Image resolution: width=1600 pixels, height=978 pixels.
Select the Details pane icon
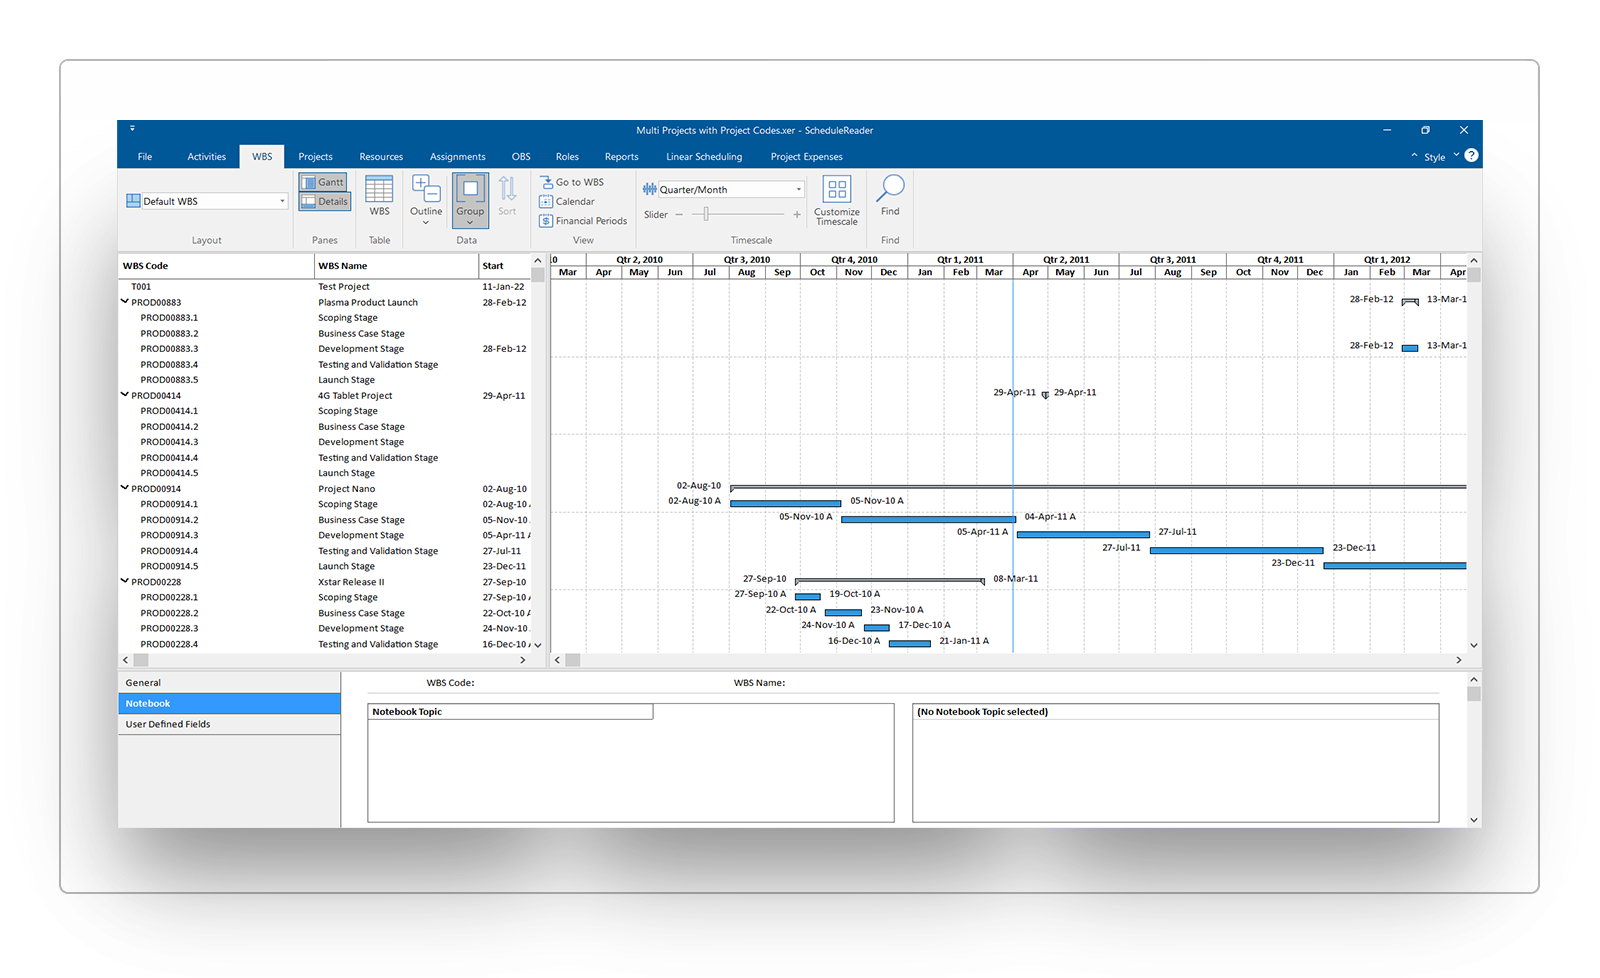[x=324, y=201]
